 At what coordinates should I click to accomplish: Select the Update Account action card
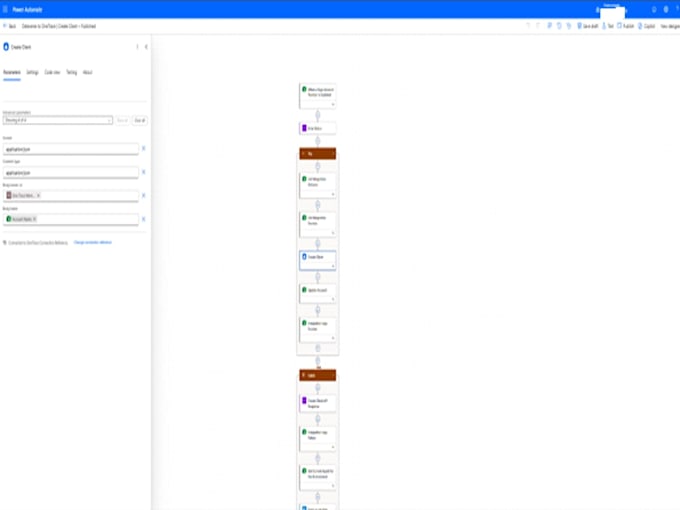coord(317,294)
